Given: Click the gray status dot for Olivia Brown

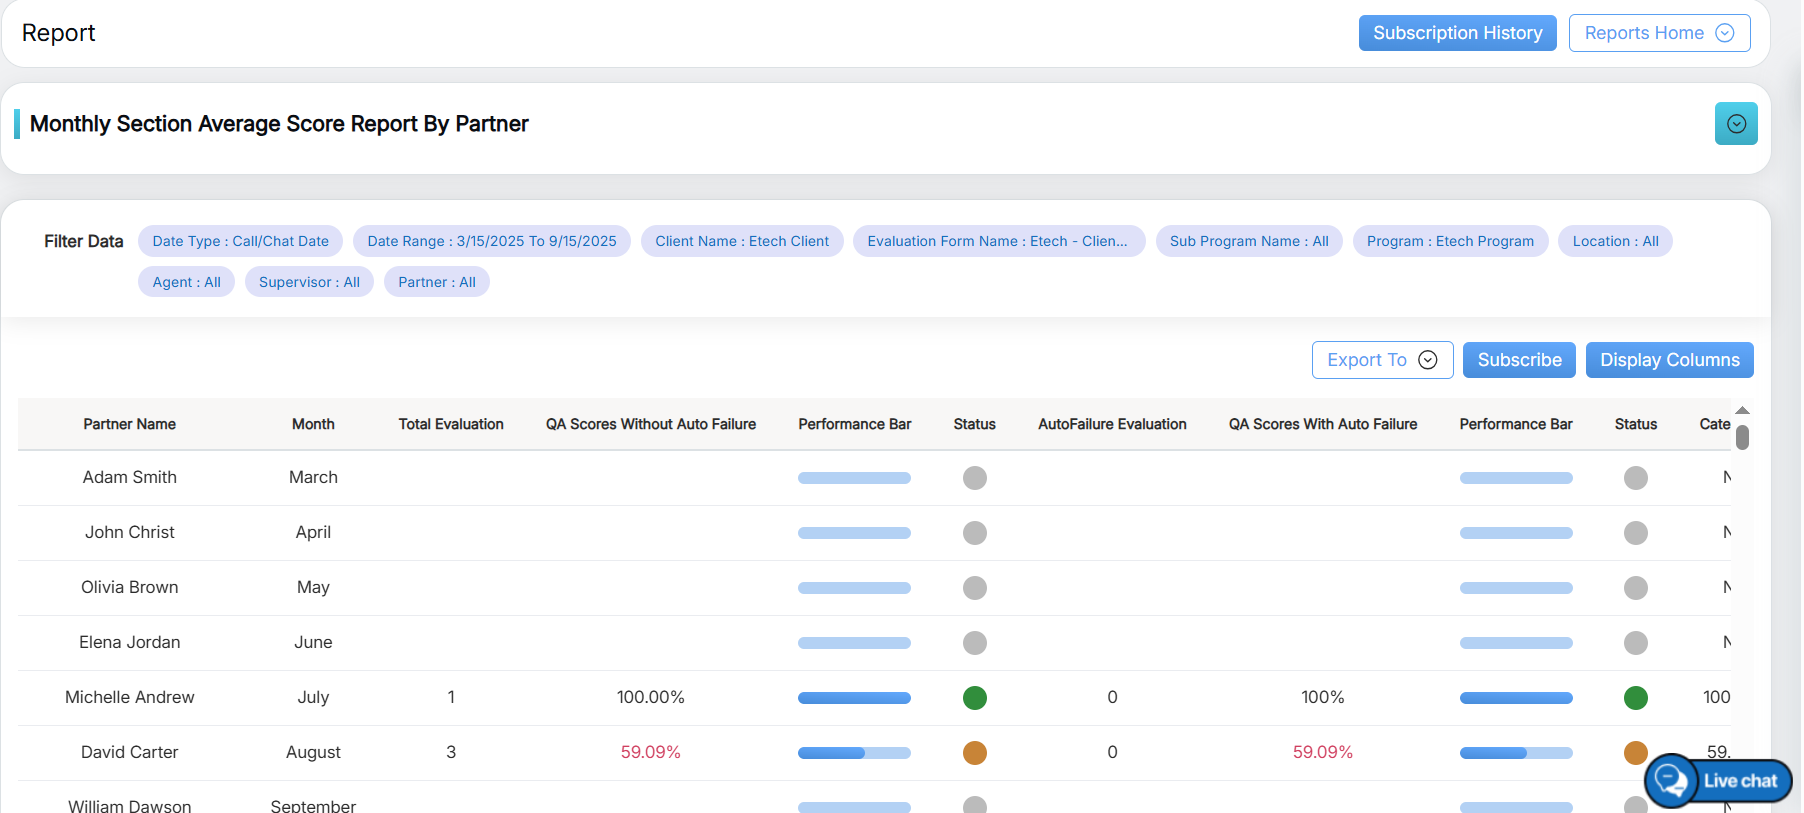Looking at the screenshot, I should pyautogui.click(x=974, y=588).
